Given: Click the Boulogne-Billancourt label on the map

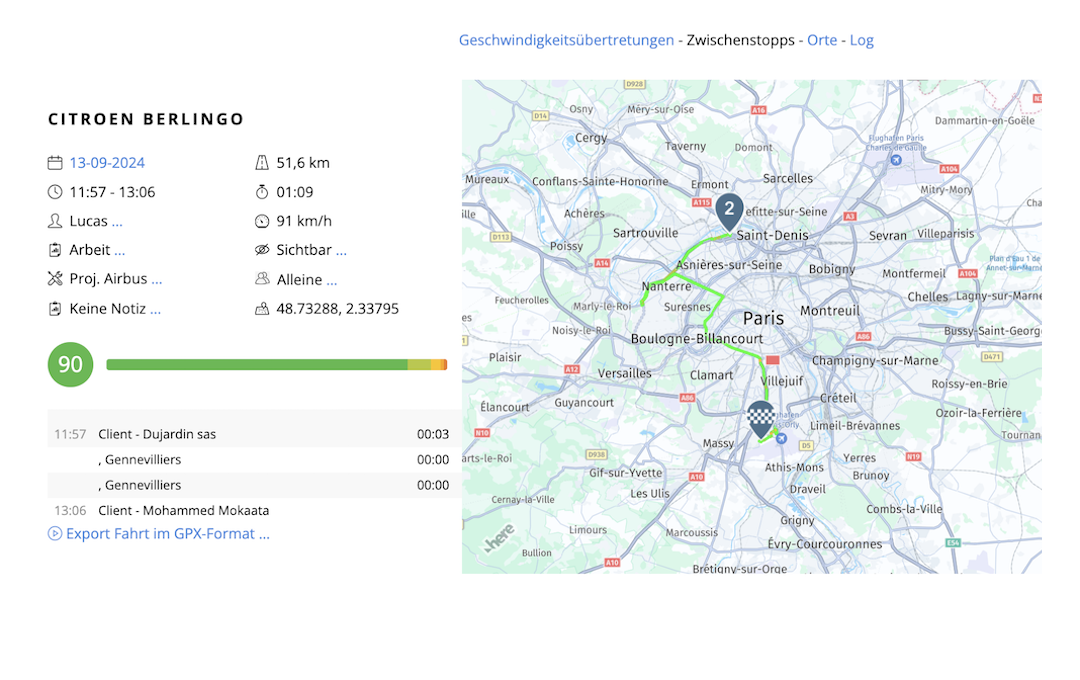Looking at the screenshot, I should (697, 338).
